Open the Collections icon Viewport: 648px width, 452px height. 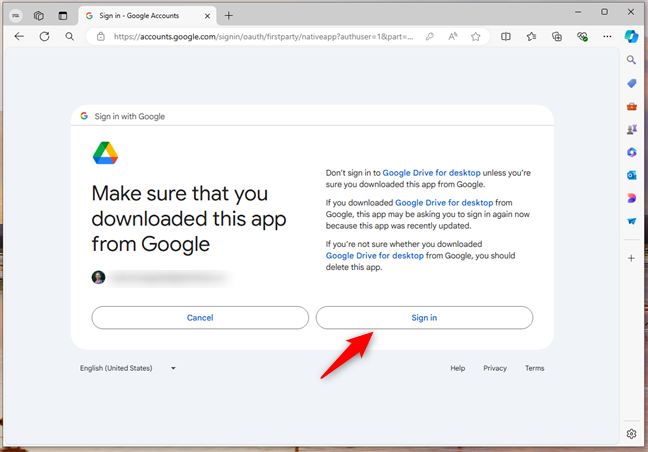[557, 36]
